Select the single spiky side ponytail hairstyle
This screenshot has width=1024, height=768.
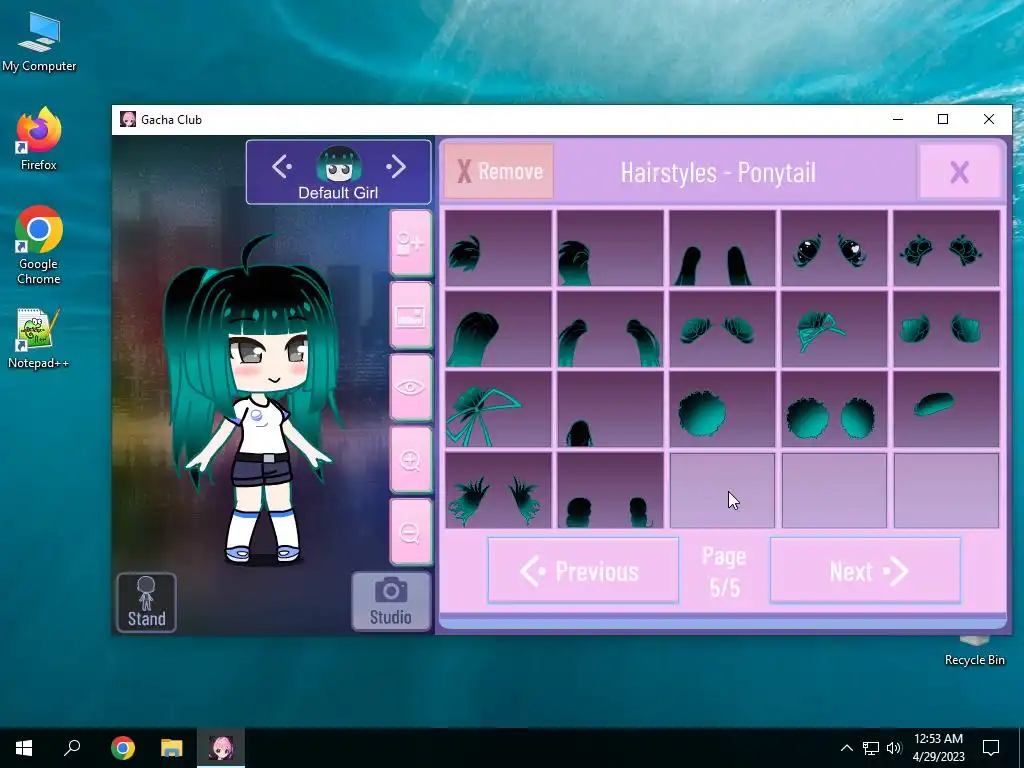tap(498, 248)
